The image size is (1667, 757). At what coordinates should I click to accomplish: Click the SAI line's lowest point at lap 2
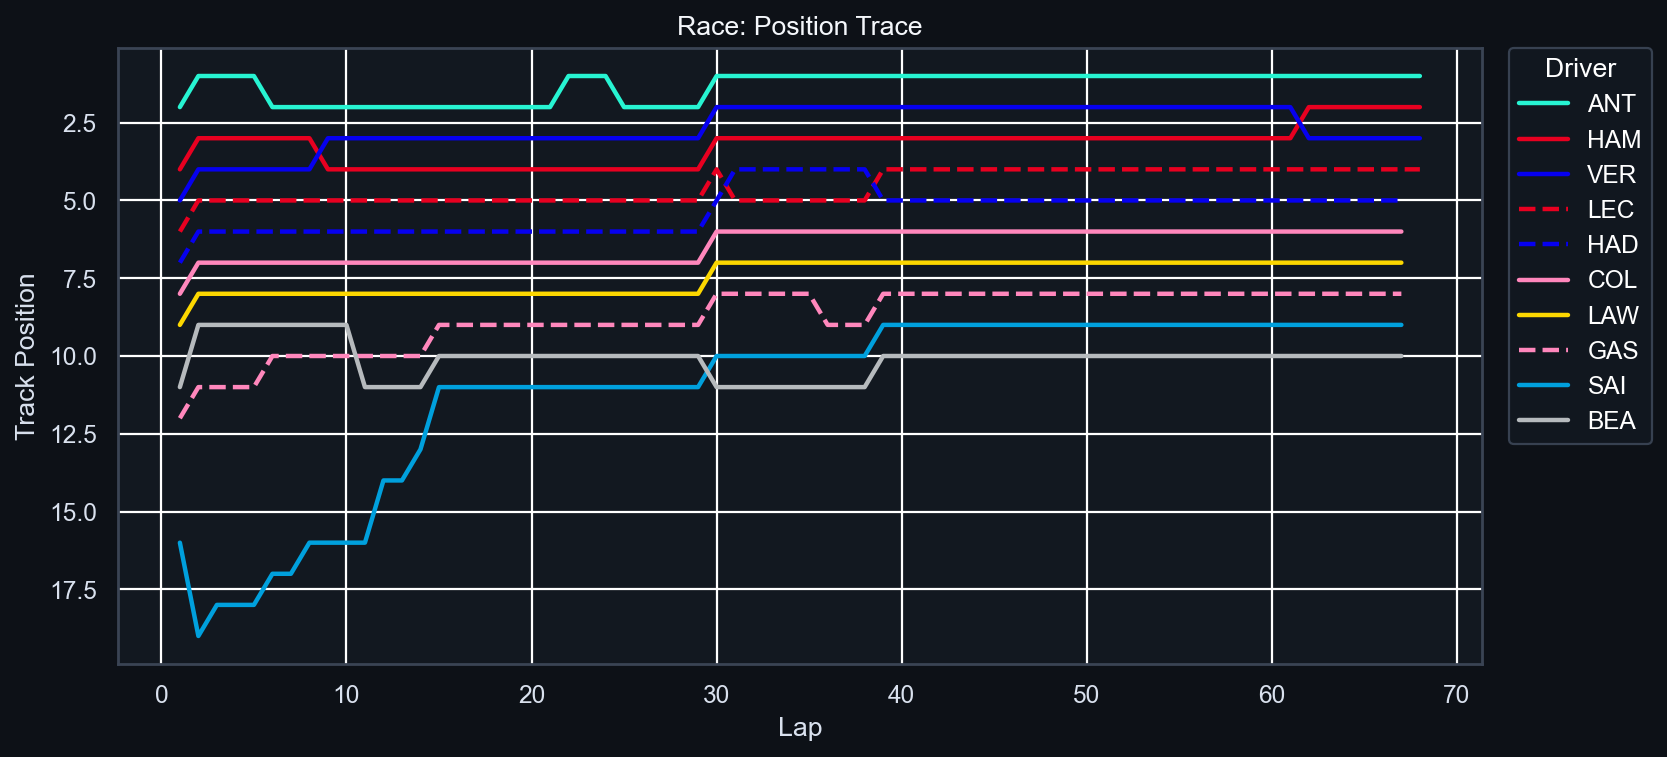coord(198,635)
